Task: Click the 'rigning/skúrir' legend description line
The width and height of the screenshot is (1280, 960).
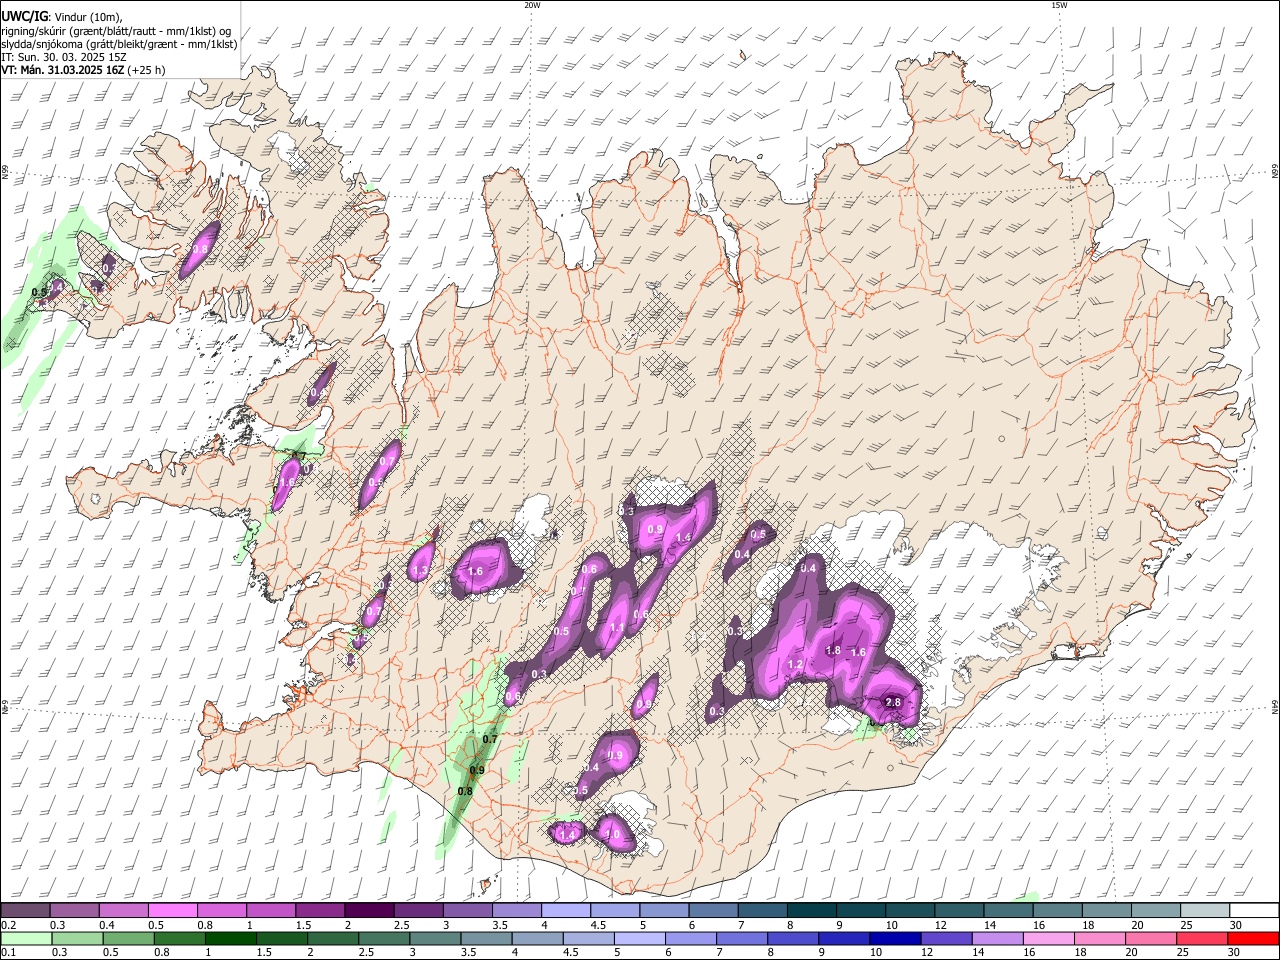Action: click(x=116, y=31)
